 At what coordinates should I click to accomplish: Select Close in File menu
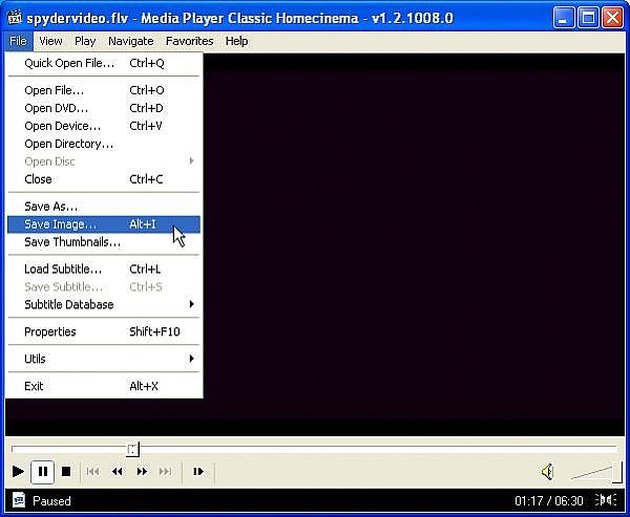104,179
